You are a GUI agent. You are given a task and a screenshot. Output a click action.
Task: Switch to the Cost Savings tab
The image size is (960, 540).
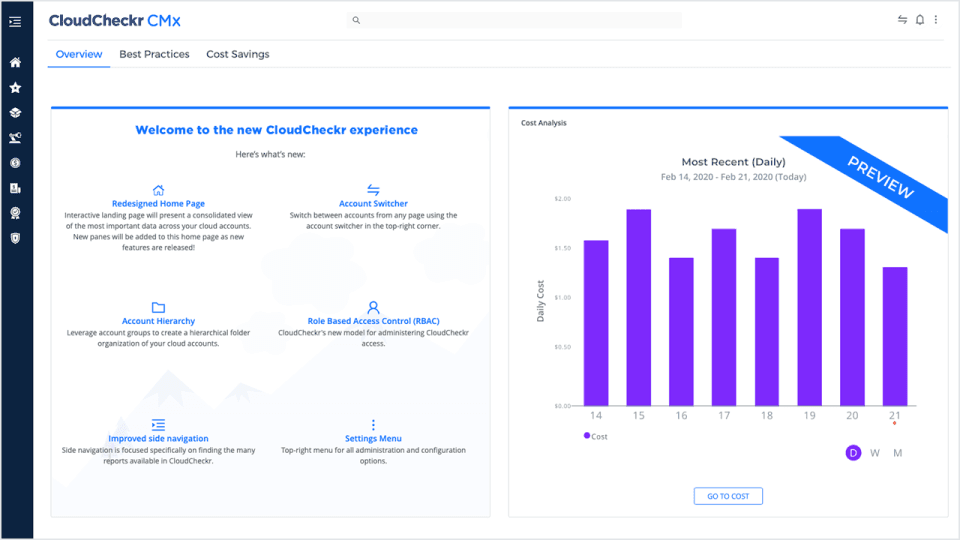click(x=238, y=54)
